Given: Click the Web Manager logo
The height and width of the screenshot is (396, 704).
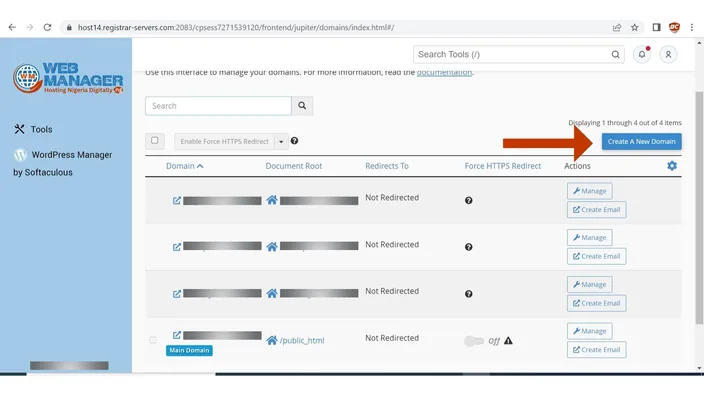Looking at the screenshot, I should pos(68,78).
